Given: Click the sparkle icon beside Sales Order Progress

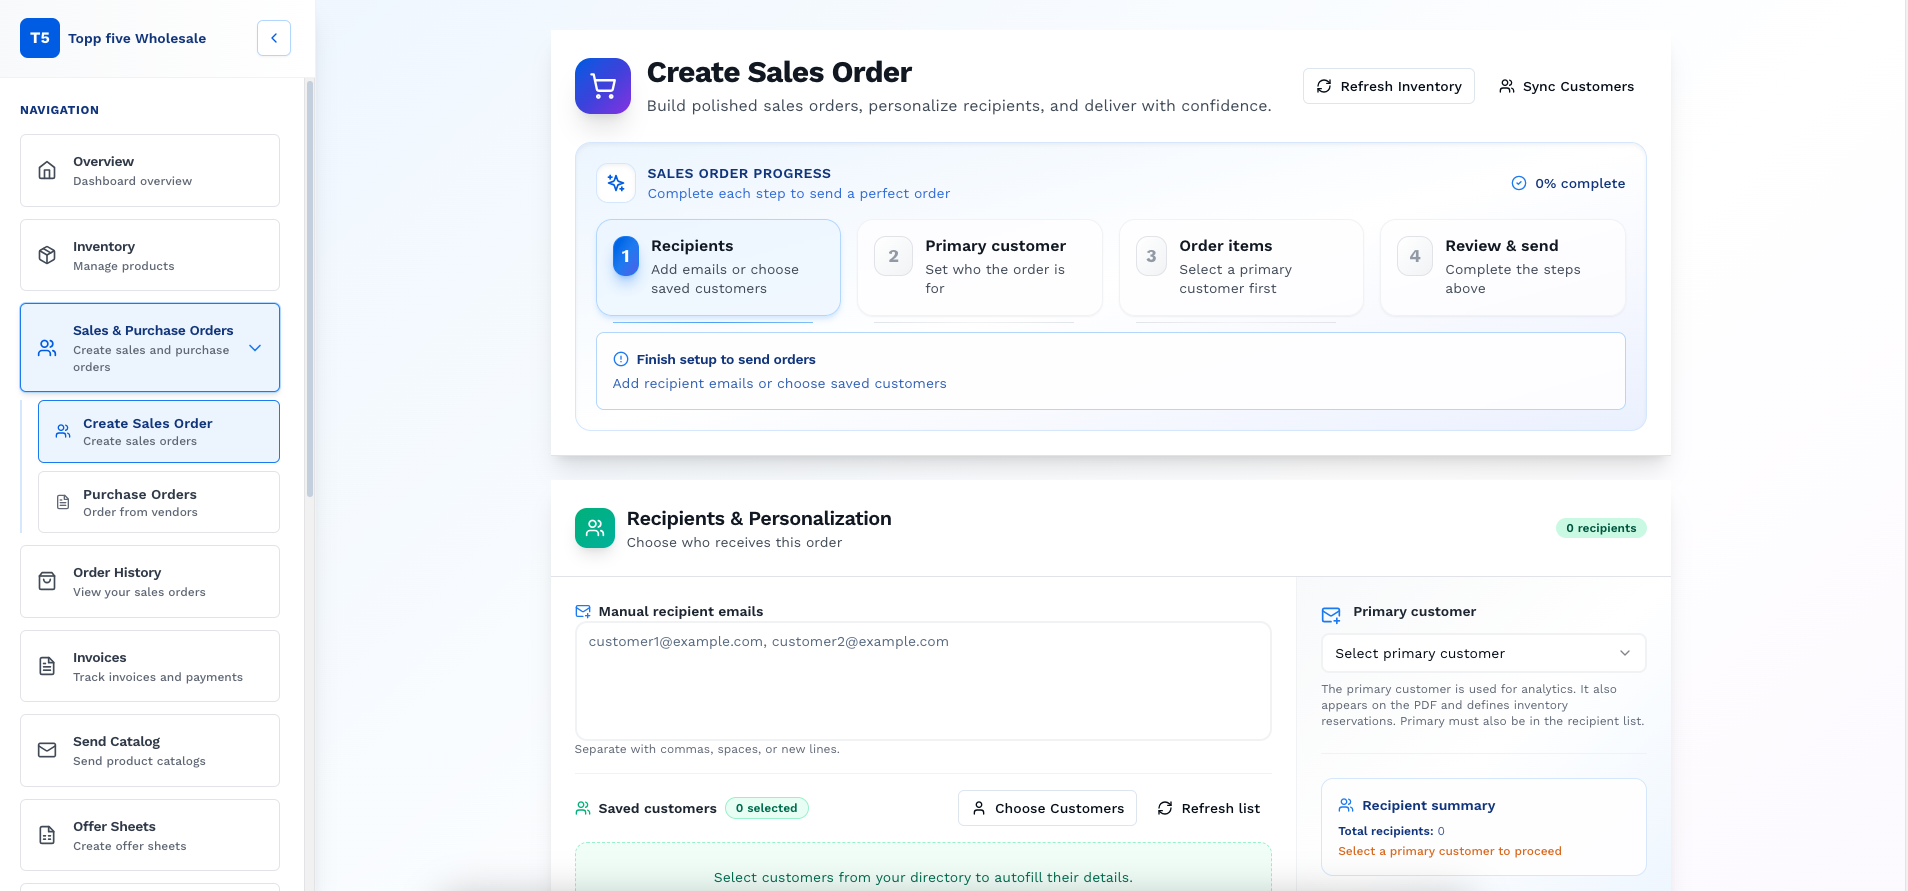Looking at the screenshot, I should (x=616, y=183).
